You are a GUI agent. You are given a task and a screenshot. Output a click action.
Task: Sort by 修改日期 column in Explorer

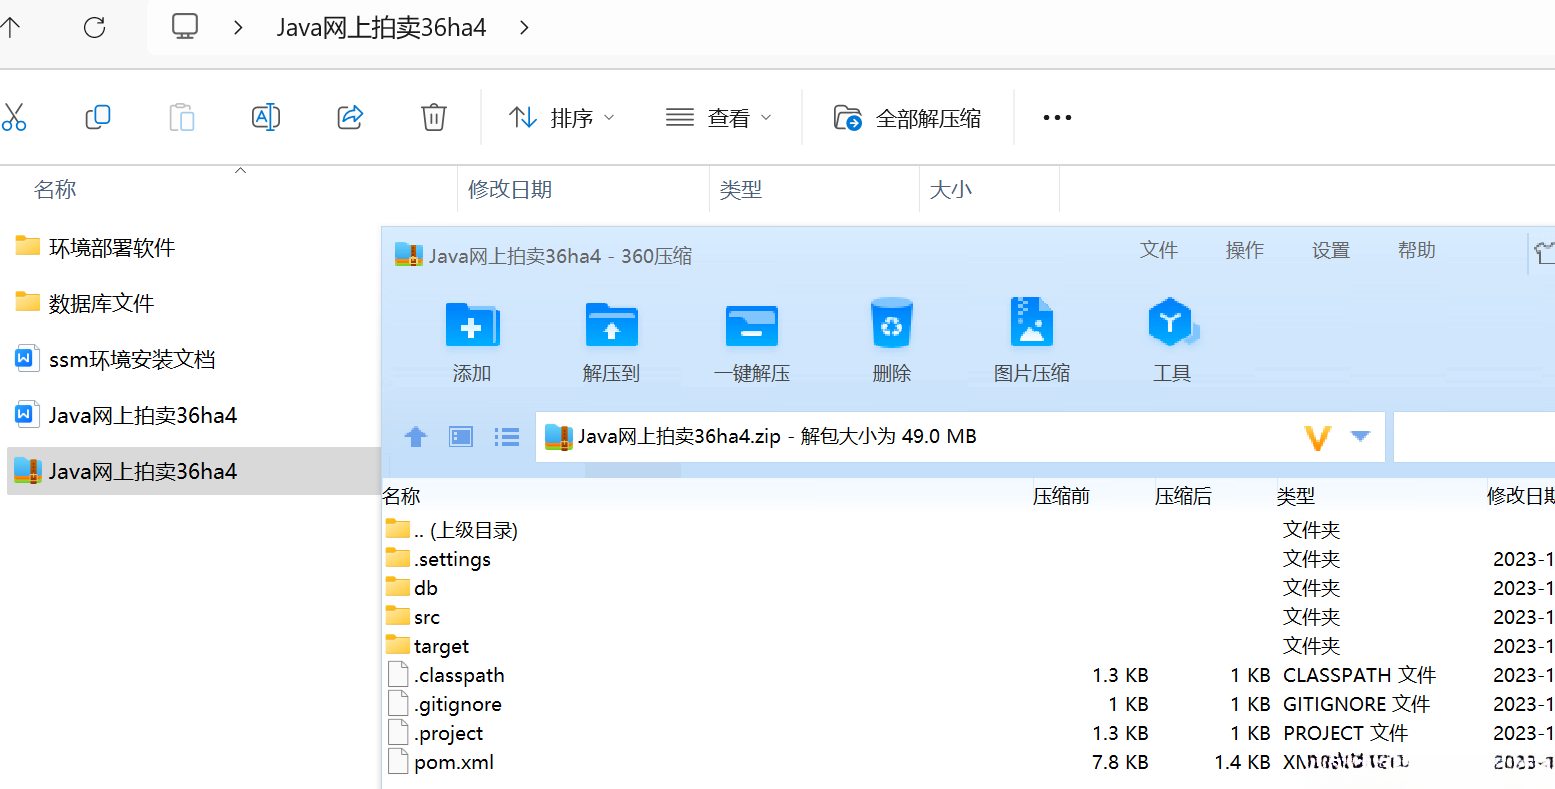coord(510,190)
